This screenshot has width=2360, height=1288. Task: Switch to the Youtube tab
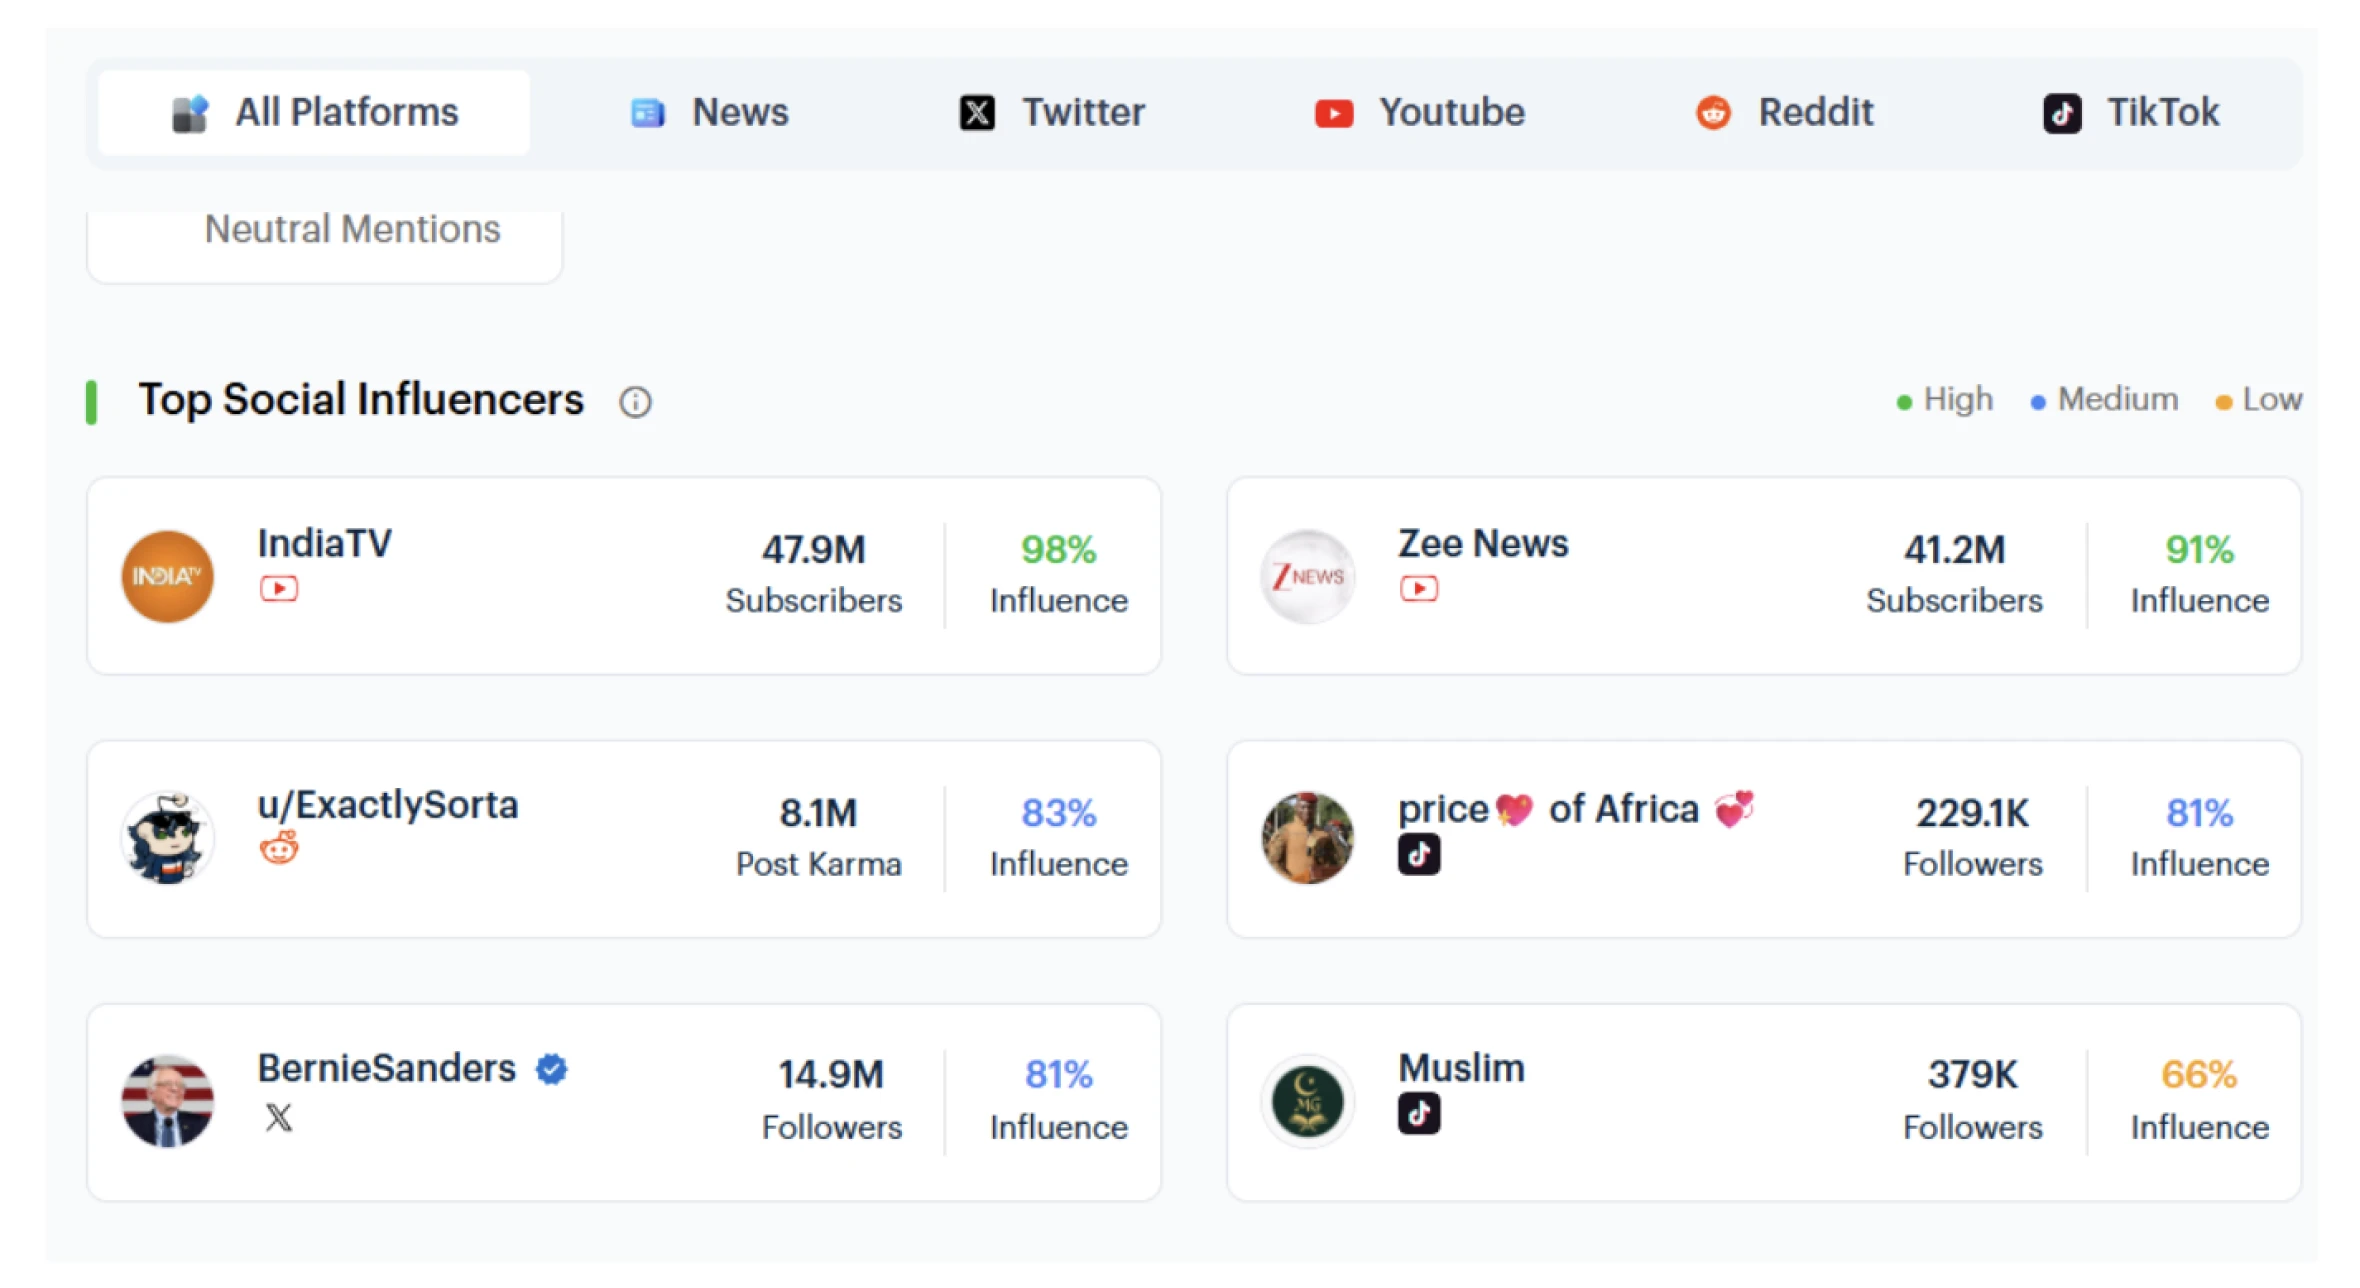tap(1419, 113)
